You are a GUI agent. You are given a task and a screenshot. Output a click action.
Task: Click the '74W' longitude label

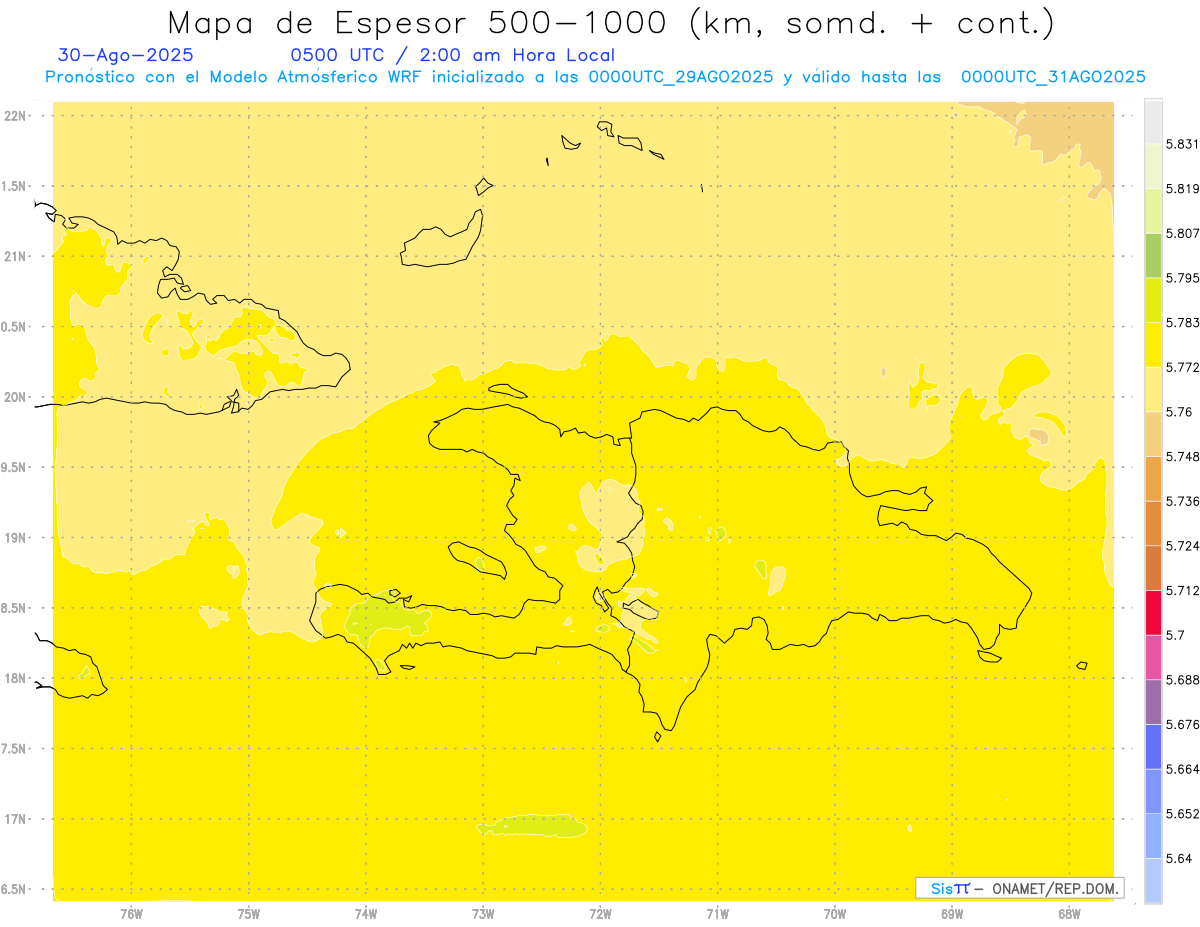366,914
